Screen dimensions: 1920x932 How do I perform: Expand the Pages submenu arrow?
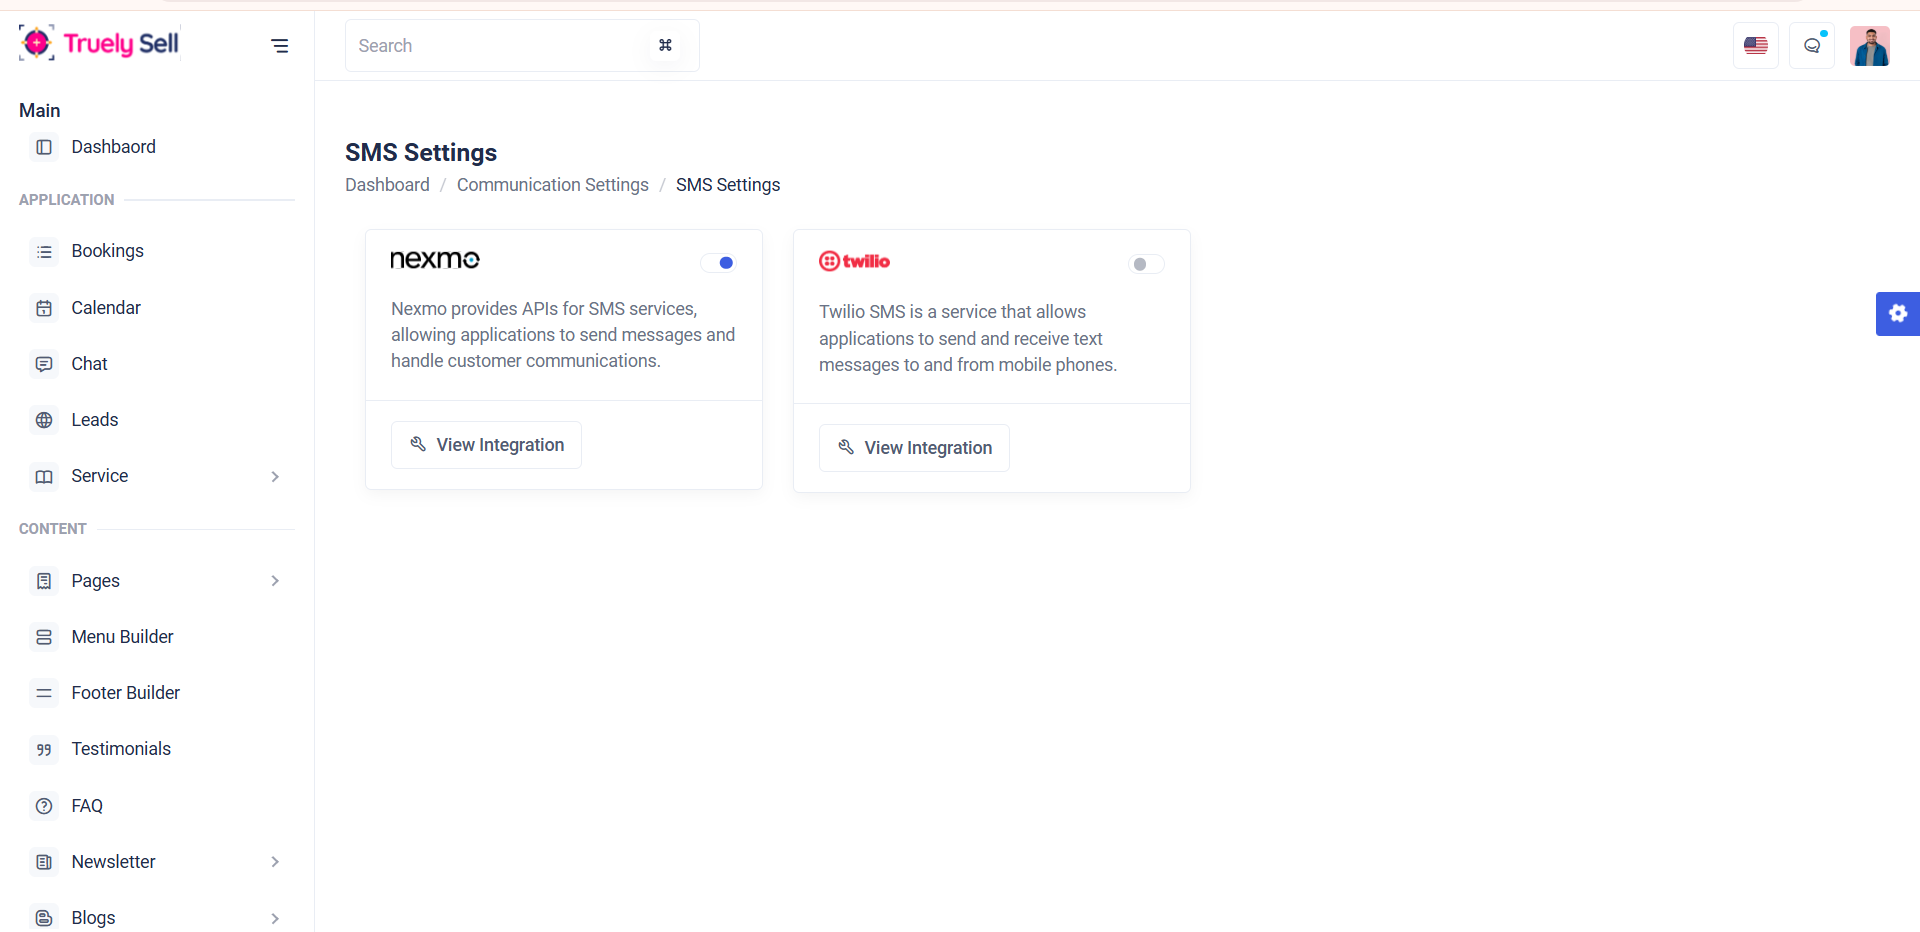275,581
